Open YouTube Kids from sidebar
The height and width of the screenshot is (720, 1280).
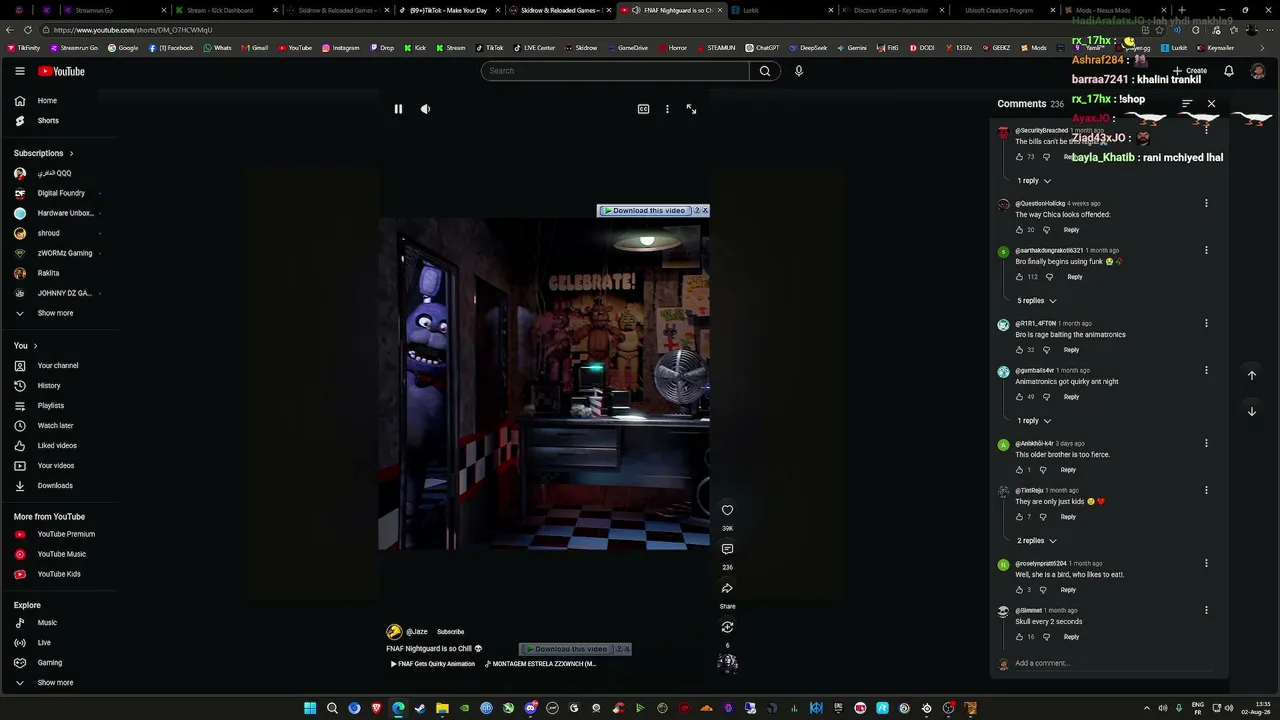click(x=57, y=574)
